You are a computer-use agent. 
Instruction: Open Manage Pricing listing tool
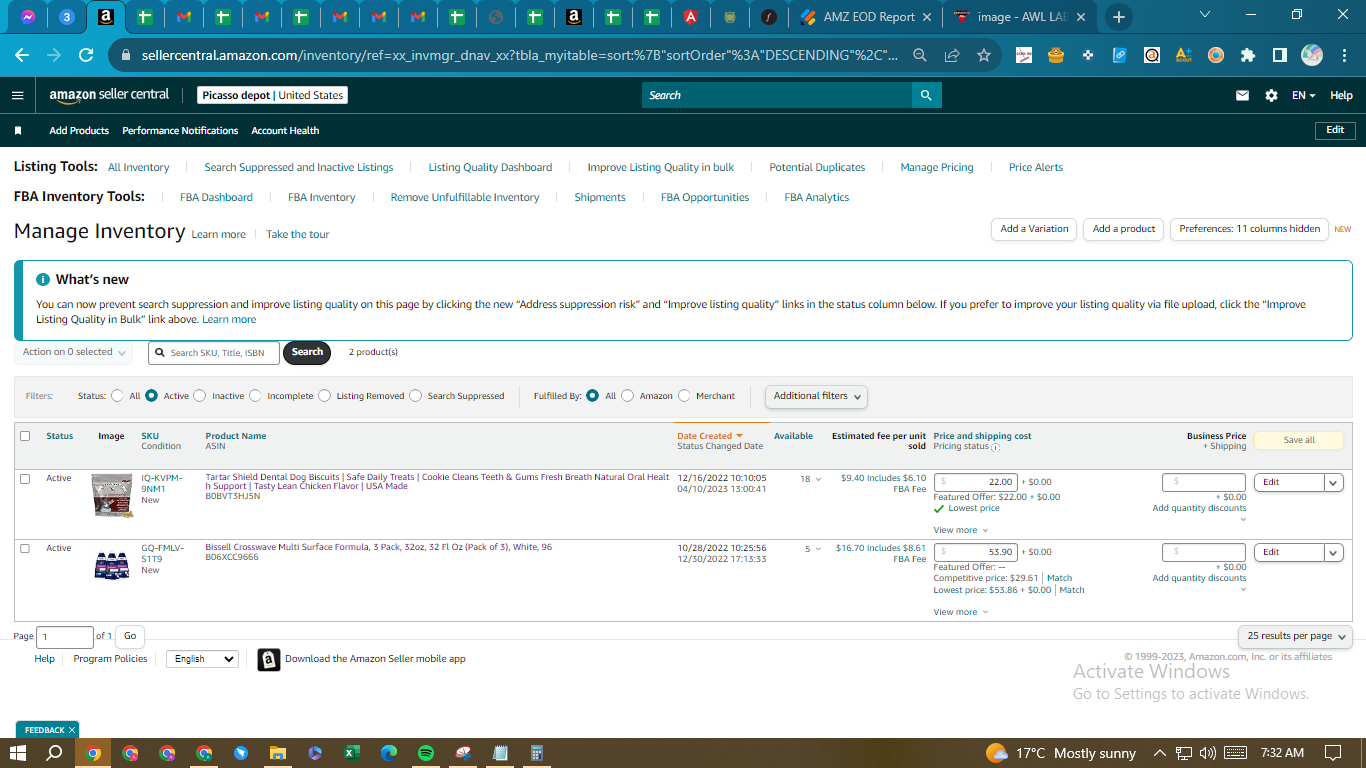(x=936, y=168)
